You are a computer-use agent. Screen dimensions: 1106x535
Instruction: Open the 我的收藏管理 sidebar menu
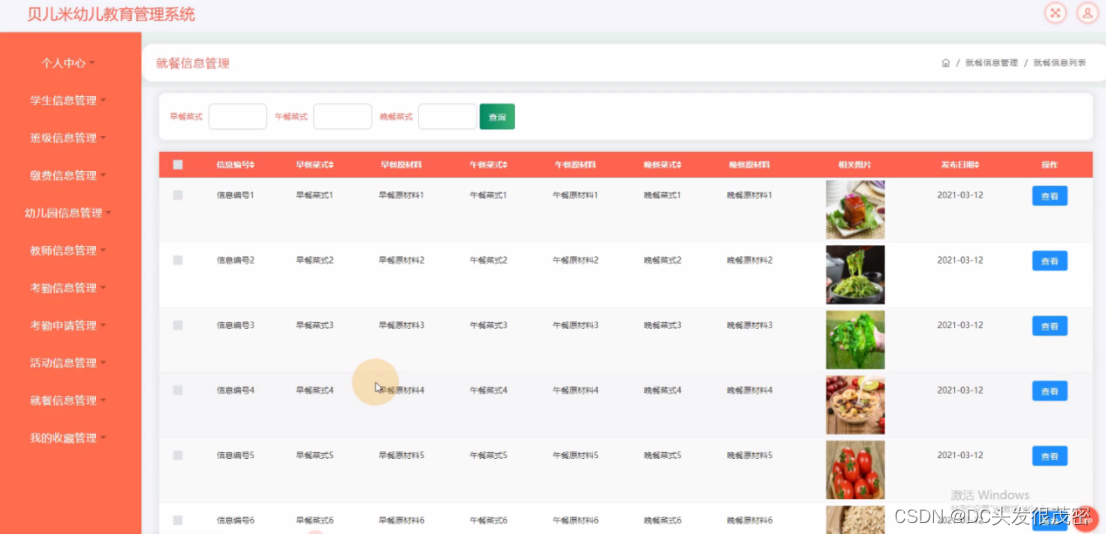click(68, 438)
